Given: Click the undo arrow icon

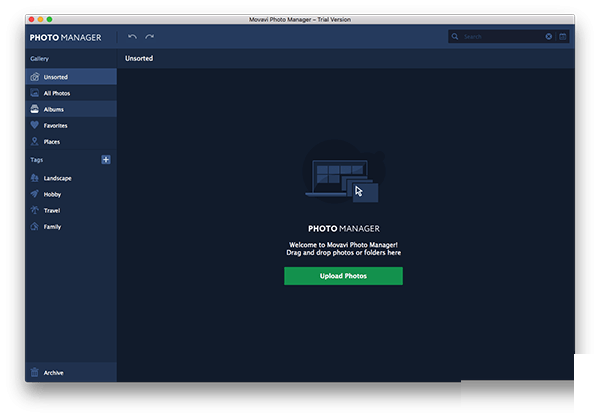Looking at the screenshot, I should point(132,37).
